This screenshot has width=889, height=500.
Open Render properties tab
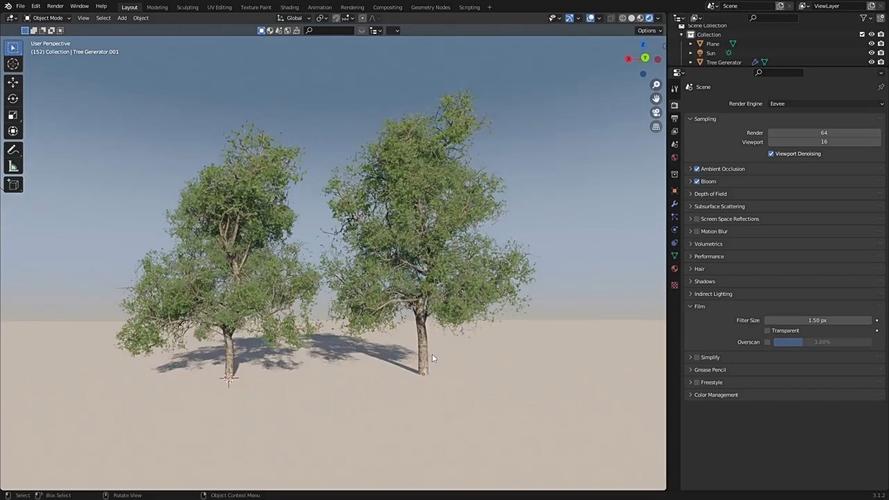pos(675,105)
